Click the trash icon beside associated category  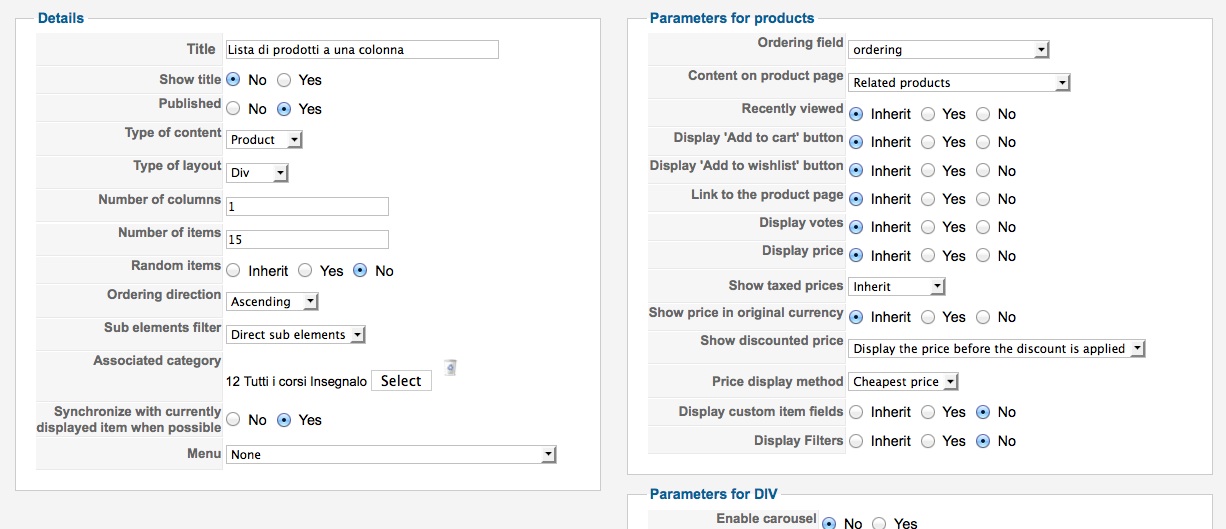(x=450, y=368)
